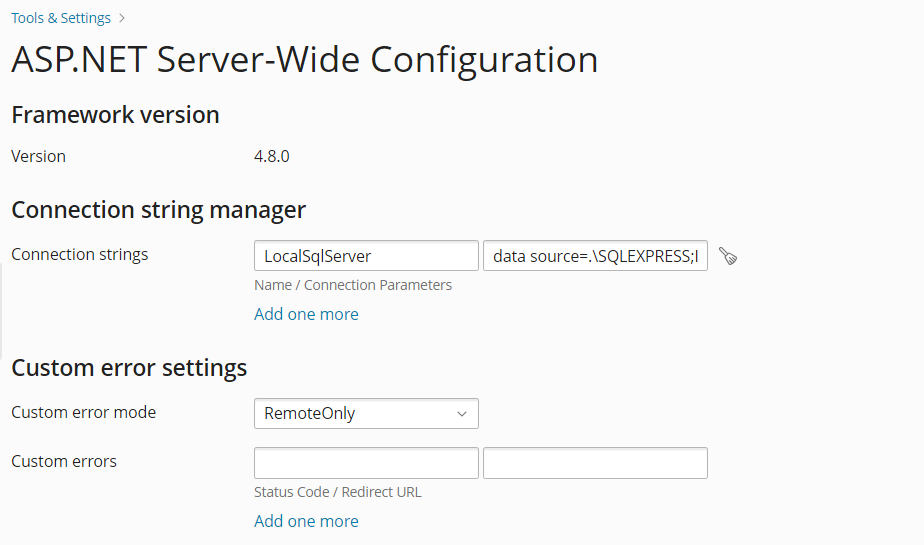Click the Custom errors field label
Viewport: 924px width, 545px height.
pos(64,461)
